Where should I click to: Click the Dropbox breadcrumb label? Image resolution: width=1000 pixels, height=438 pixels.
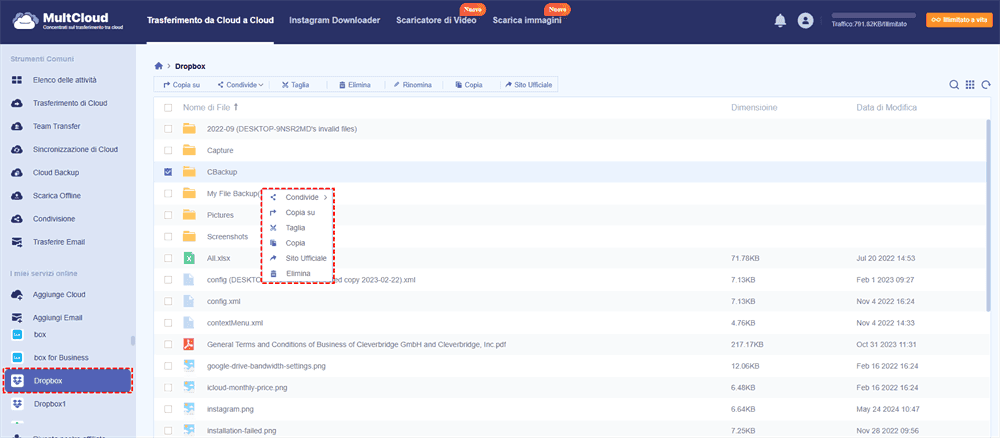tap(190, 66)
